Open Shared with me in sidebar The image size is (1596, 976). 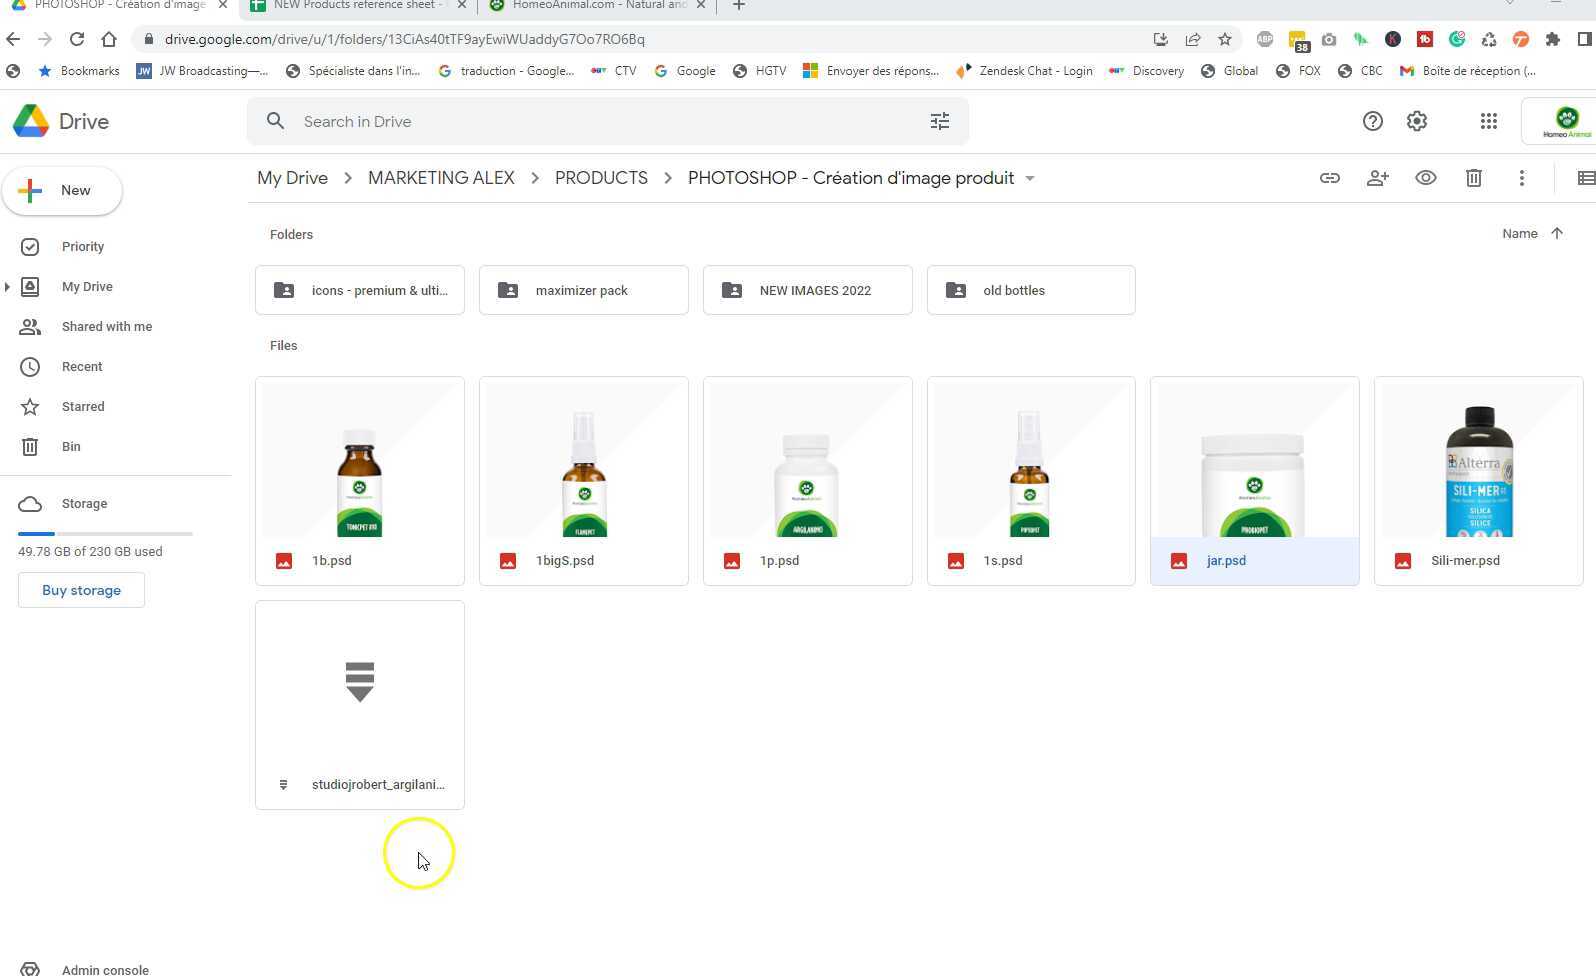[x=106, y=327]
